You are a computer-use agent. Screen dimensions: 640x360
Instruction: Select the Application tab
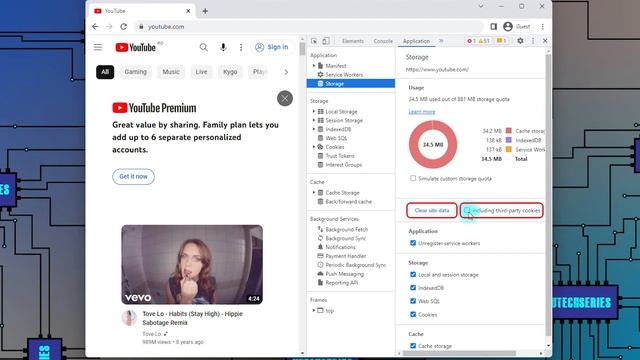[x=416, y=41]
